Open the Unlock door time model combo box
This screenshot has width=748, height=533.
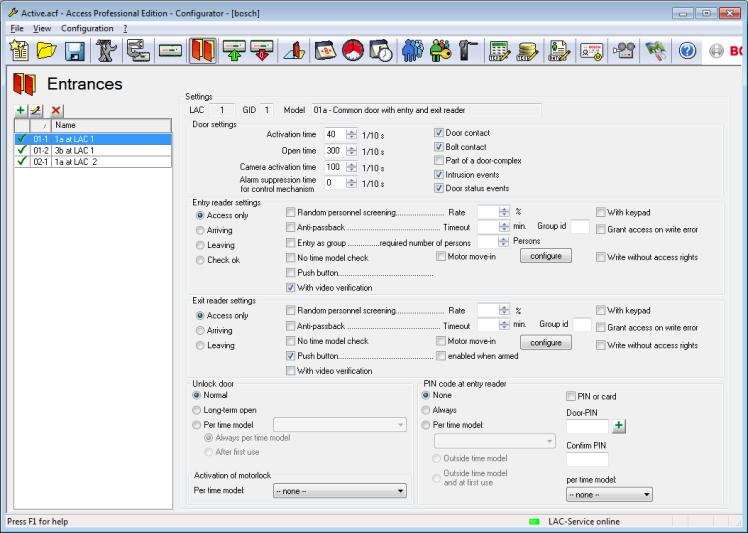point(340,425)
